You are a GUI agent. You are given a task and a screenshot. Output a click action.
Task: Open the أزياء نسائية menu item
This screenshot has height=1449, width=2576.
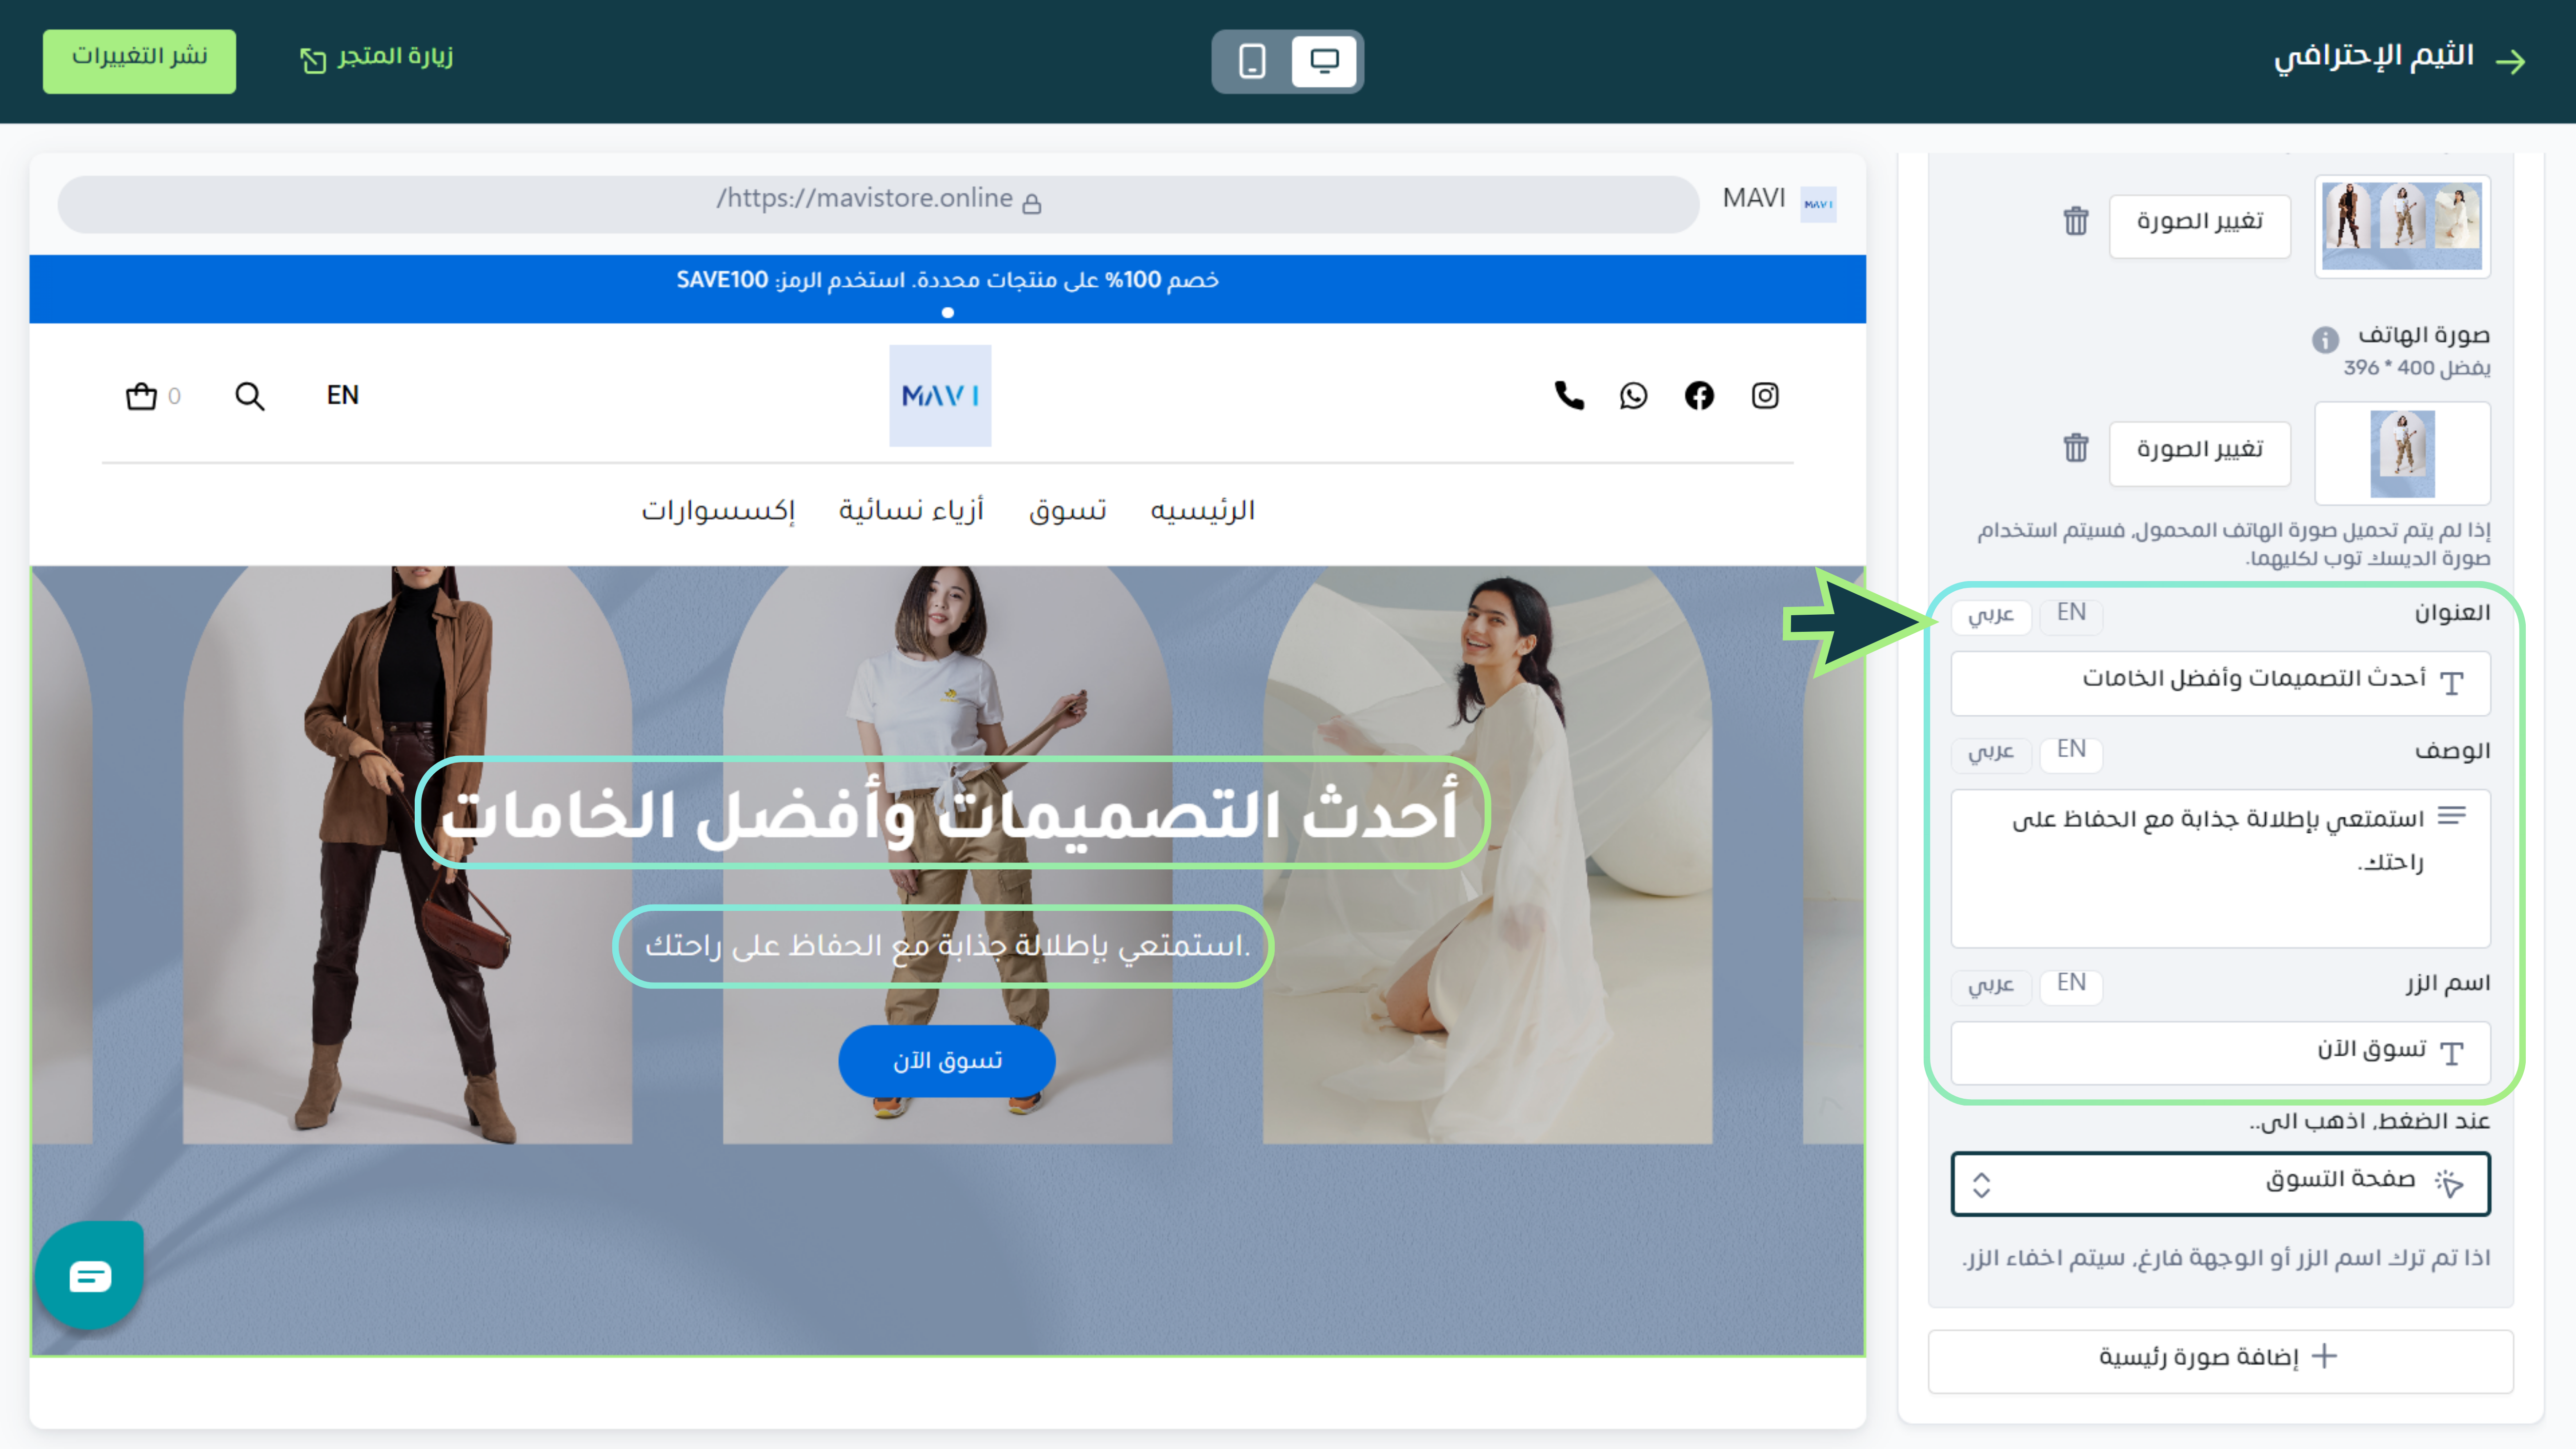pyautogui.click(x=911, y=511)
